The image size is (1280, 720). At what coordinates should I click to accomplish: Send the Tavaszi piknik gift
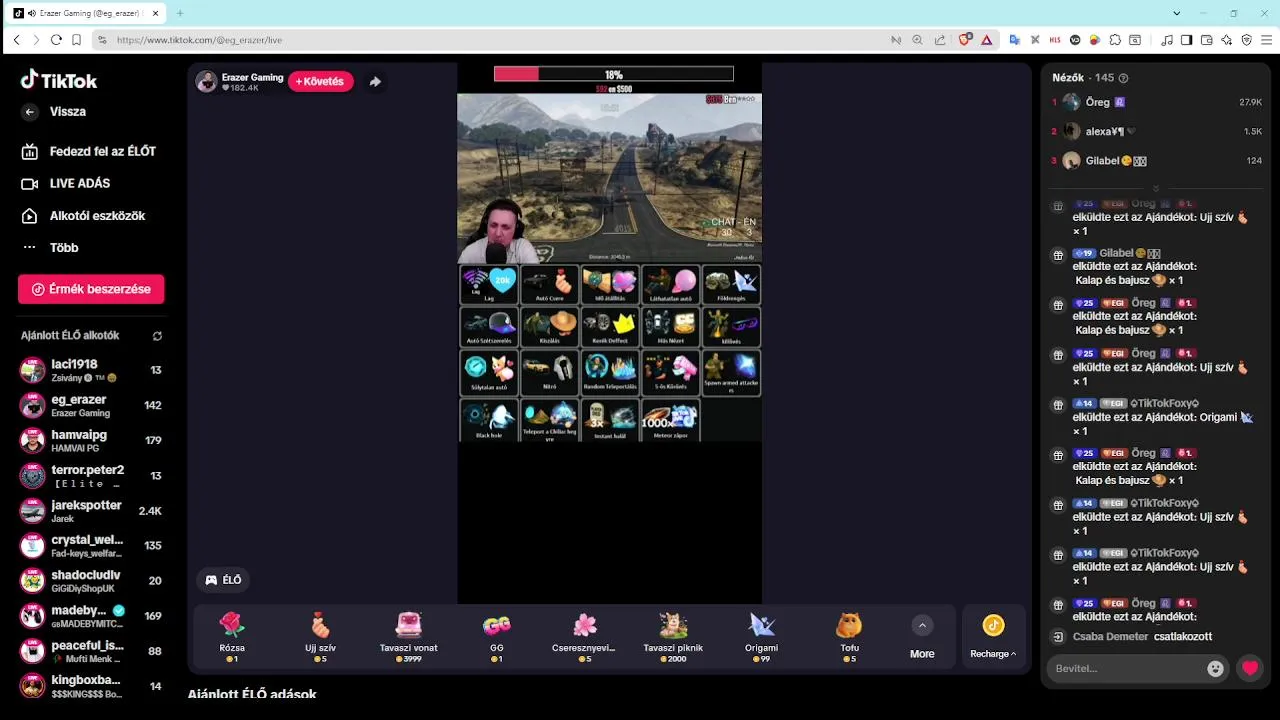673,637
